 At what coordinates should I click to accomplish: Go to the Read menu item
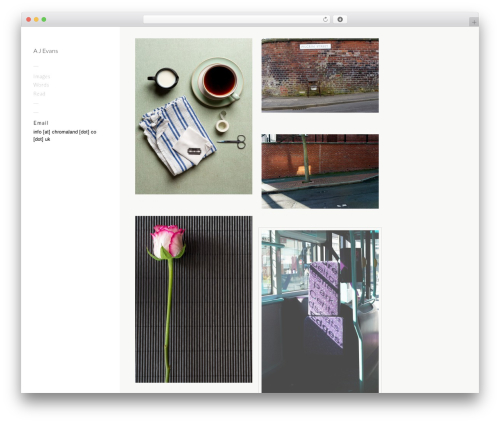click(x=39, y=94)
